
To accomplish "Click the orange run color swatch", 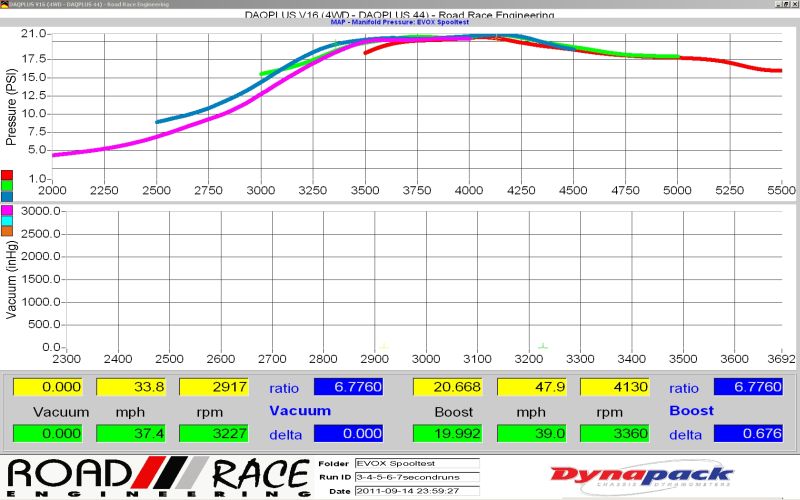I will tap(7, 230).
